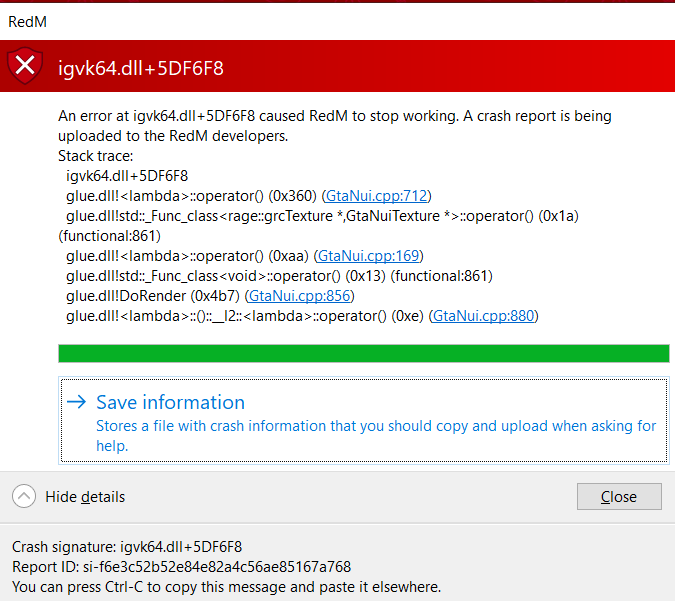
Task: Collapse details using the circular chevron icon
Action: [x=24, y=496]
